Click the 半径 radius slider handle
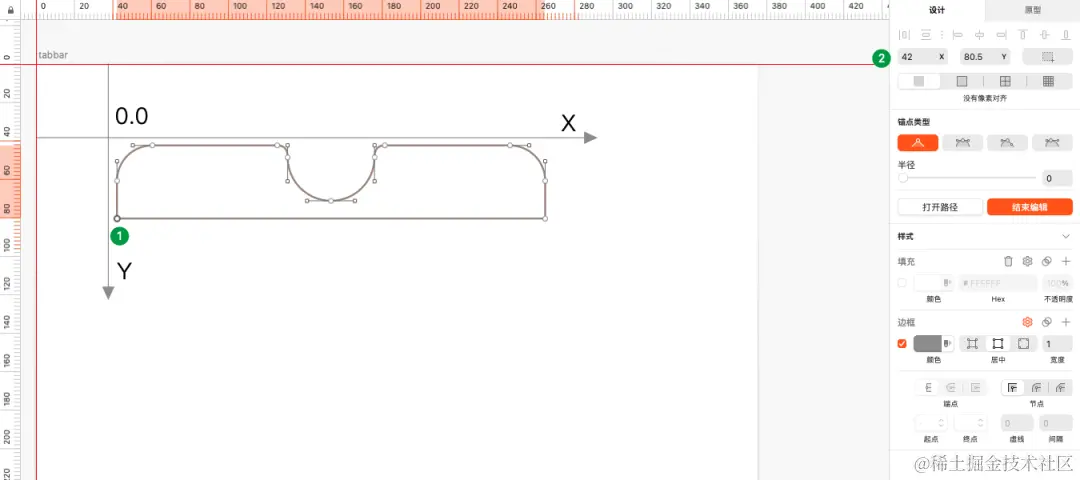Viewport: 1080px width, 480px height. pyautogui.click(x=902, y=178)
